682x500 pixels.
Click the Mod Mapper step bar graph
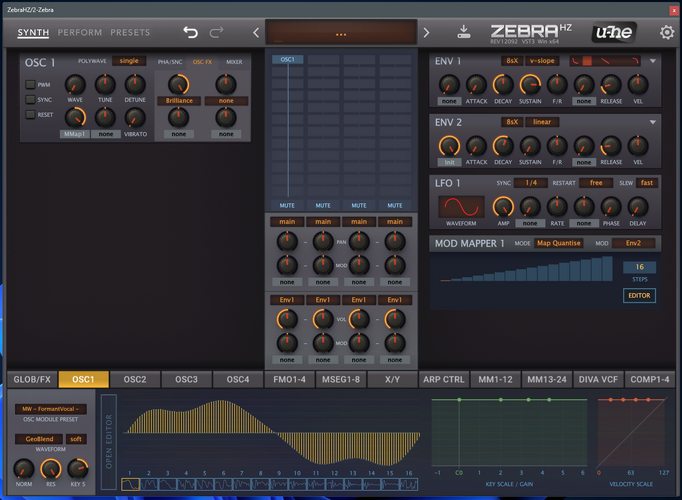526,269
